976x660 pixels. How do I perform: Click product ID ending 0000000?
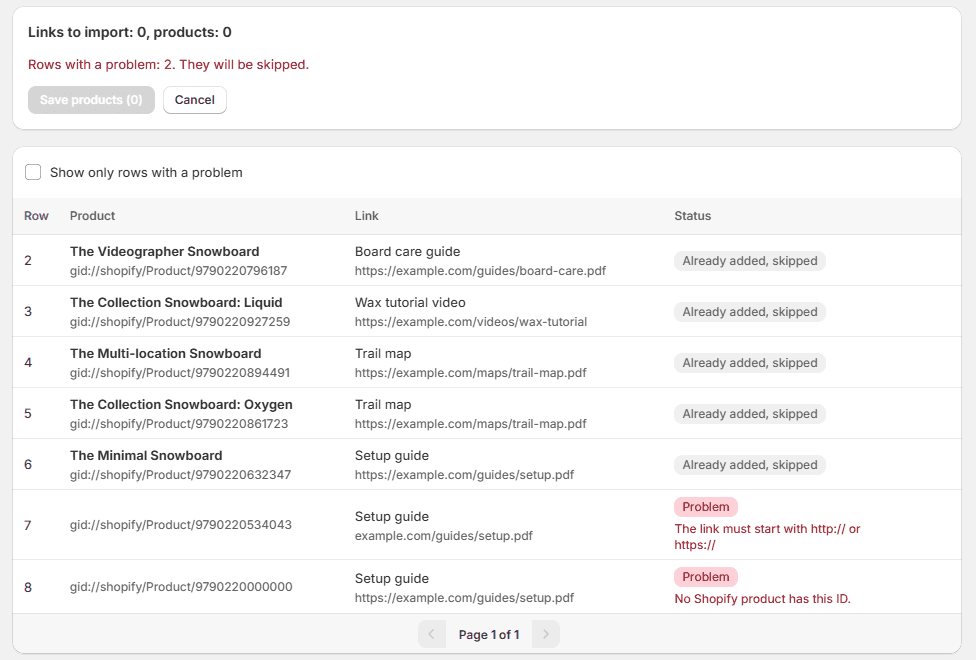coord(181,587)
